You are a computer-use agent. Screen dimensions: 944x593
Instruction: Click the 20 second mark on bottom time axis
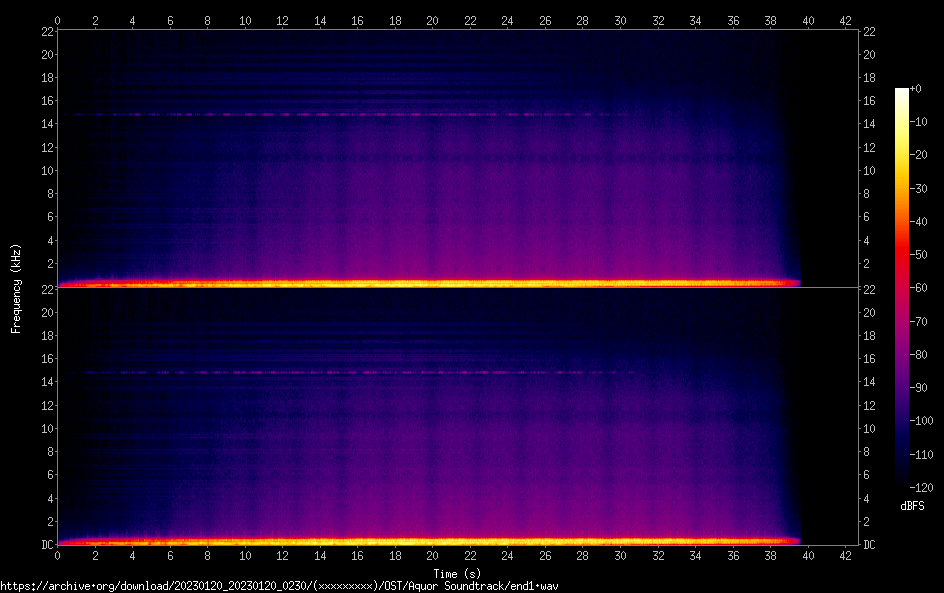pyautogui.click(x=433, y=557)
